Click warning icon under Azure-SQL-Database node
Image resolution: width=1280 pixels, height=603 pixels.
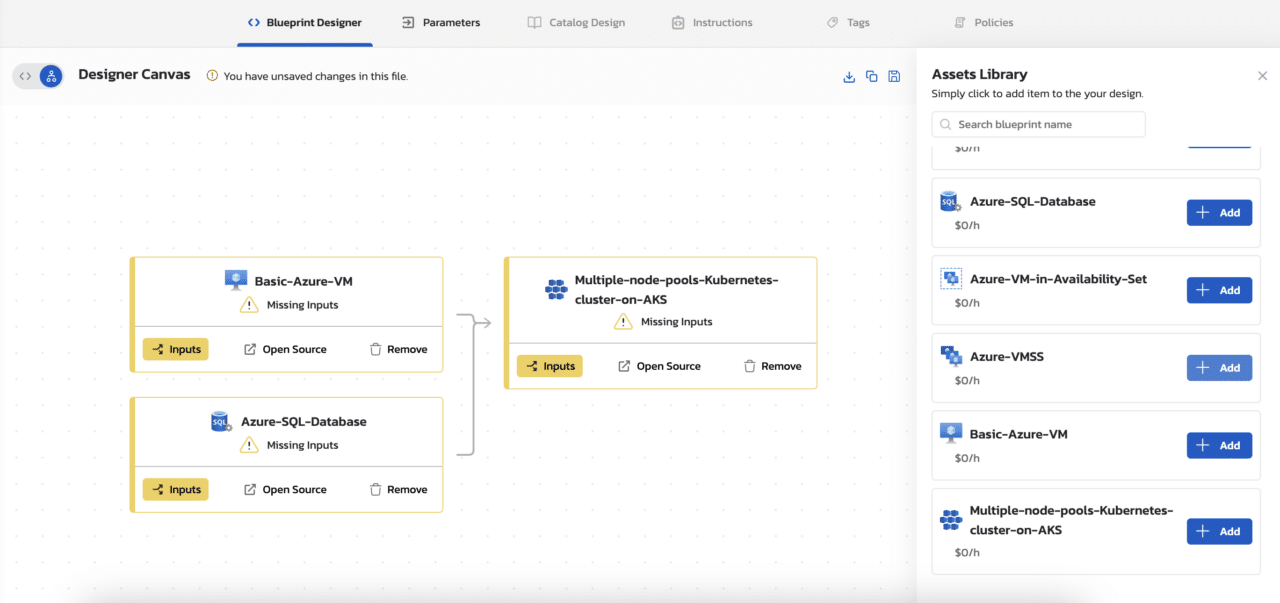click(249, 445)
